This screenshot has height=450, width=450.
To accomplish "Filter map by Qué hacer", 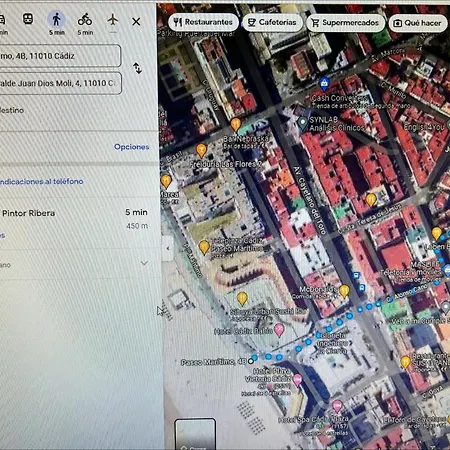I will click(418, 23).
